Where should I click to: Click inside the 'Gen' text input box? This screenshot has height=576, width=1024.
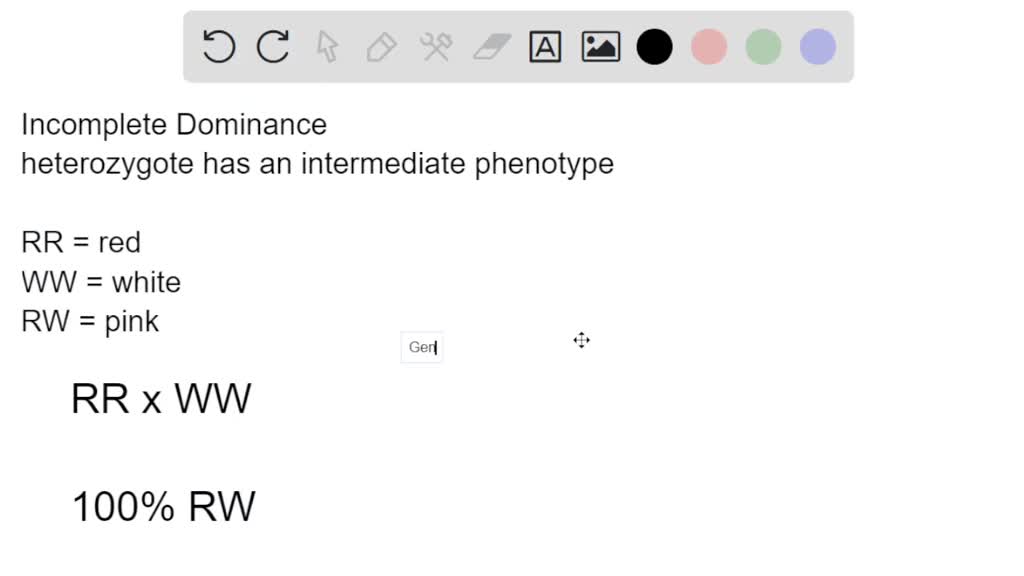click(421, 347)
